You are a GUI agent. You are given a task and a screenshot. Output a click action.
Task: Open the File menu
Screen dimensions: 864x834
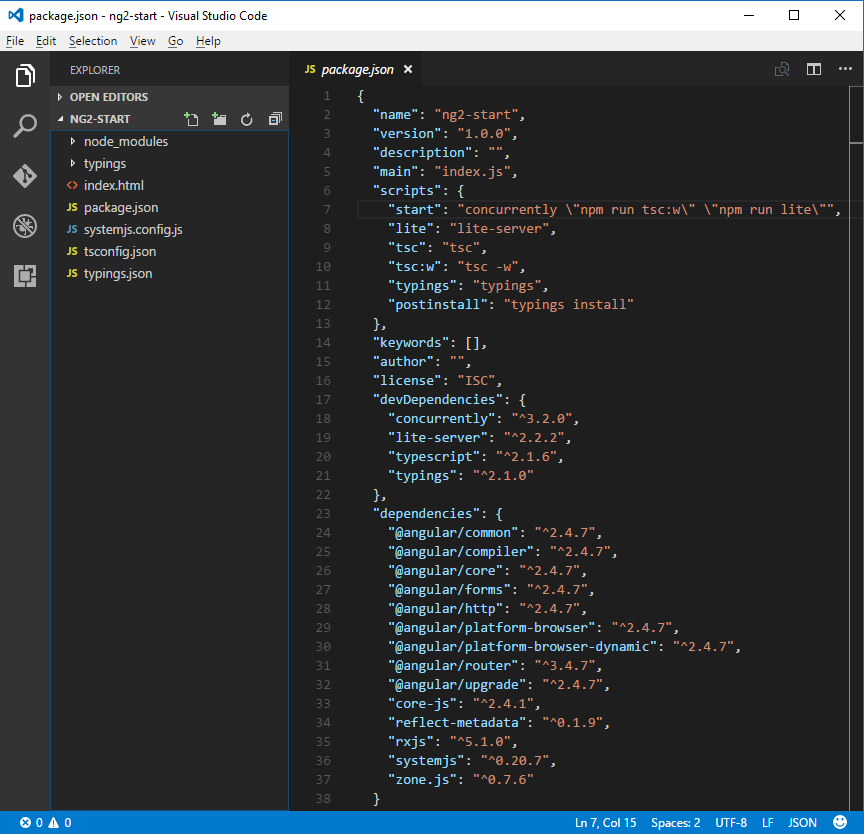(x=15, y=41)
